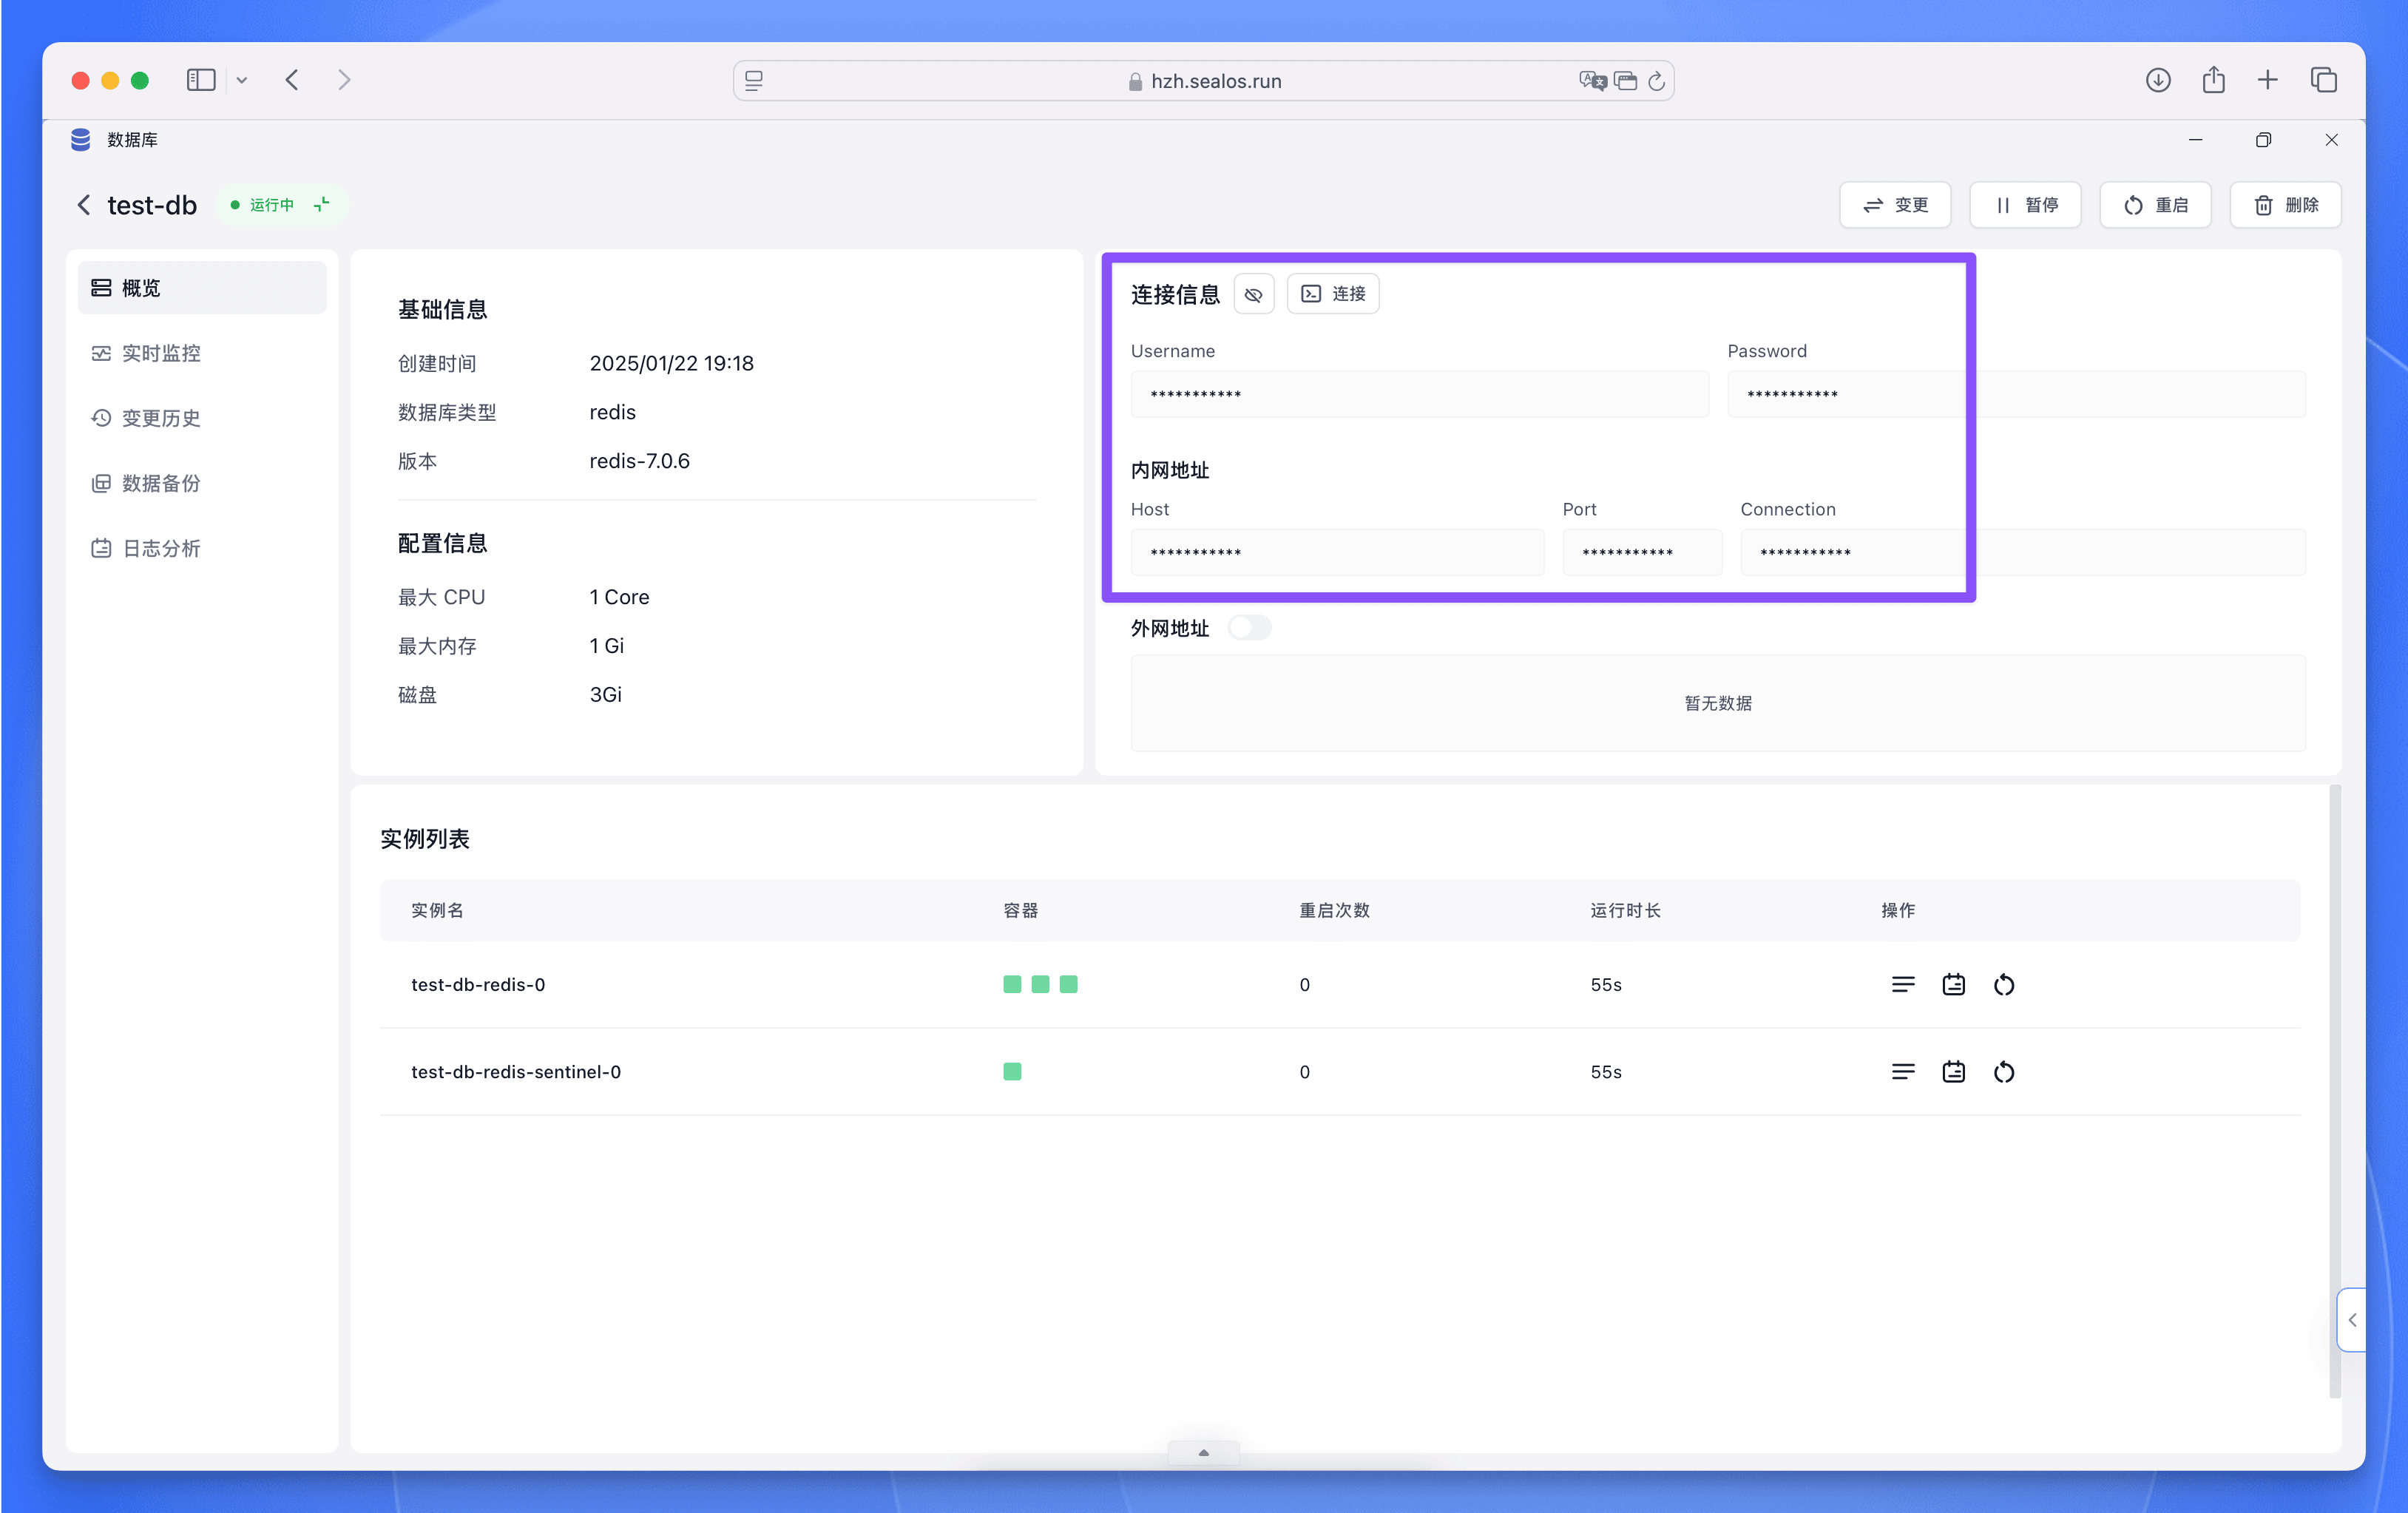Delete the database with 删除
This screenshot has height=1513, width=2408.
[x=2285, y=205]
